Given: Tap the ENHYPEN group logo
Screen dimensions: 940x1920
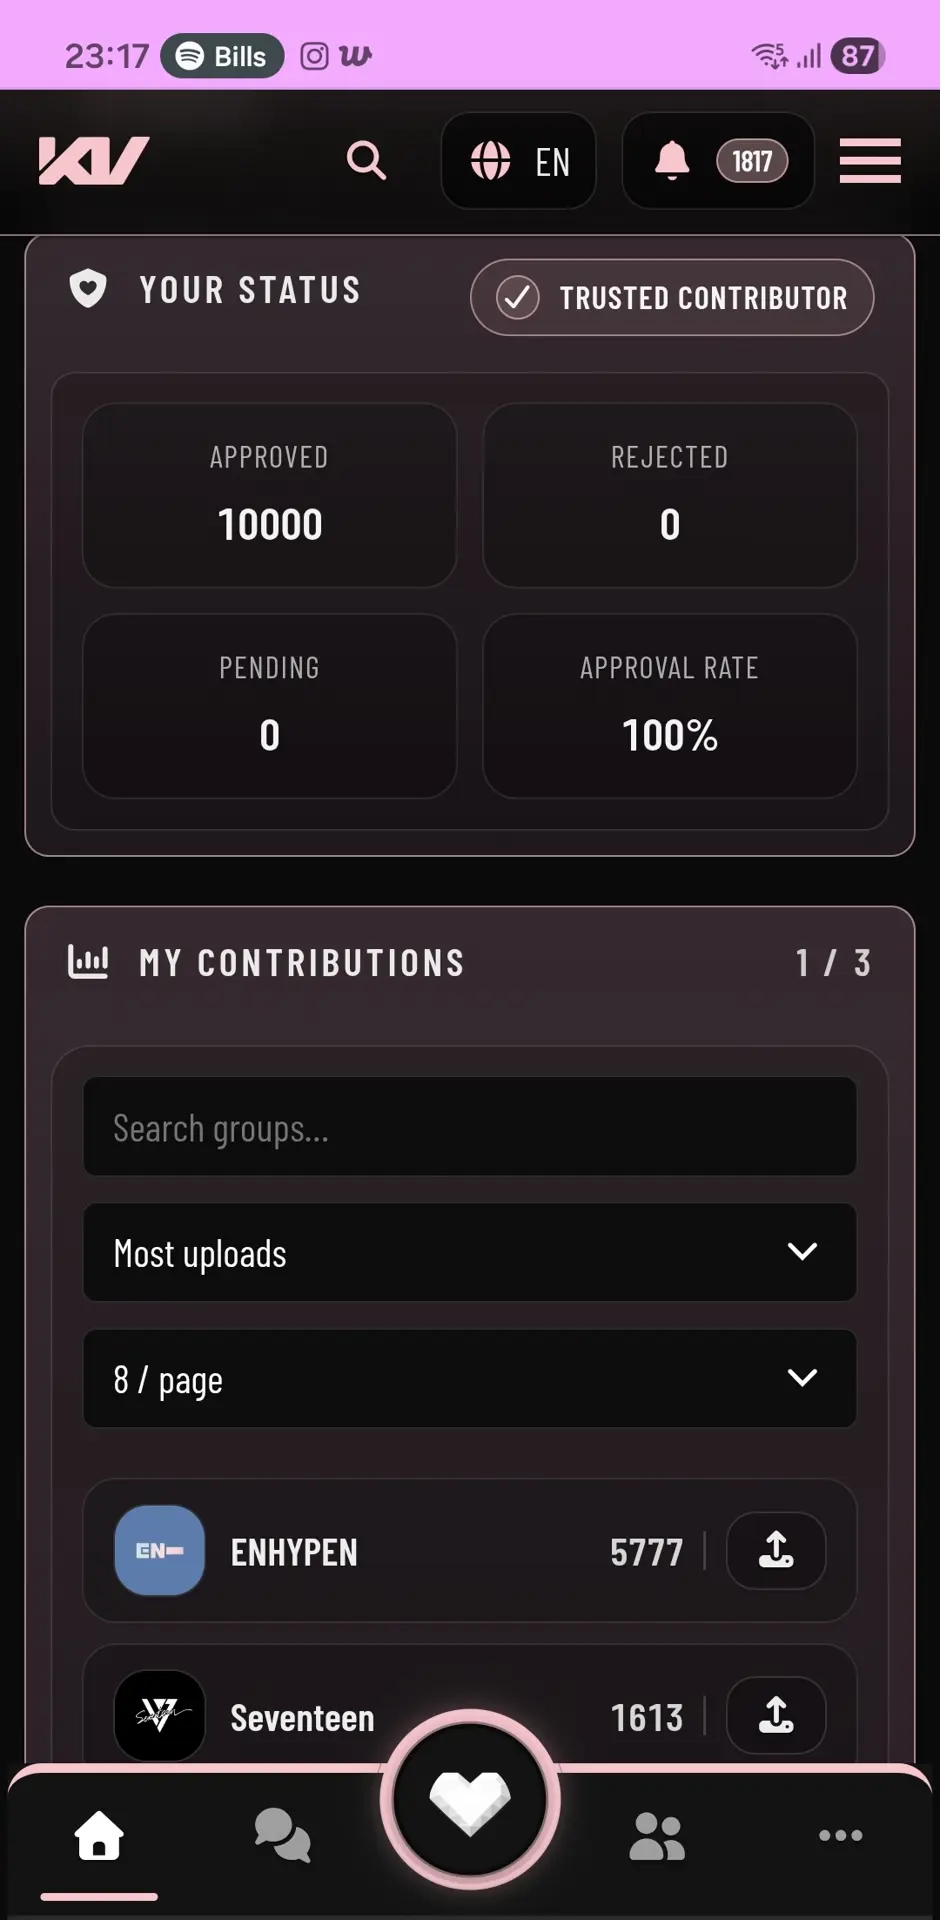Looking at the screenshot, I should coord(160,1551).
